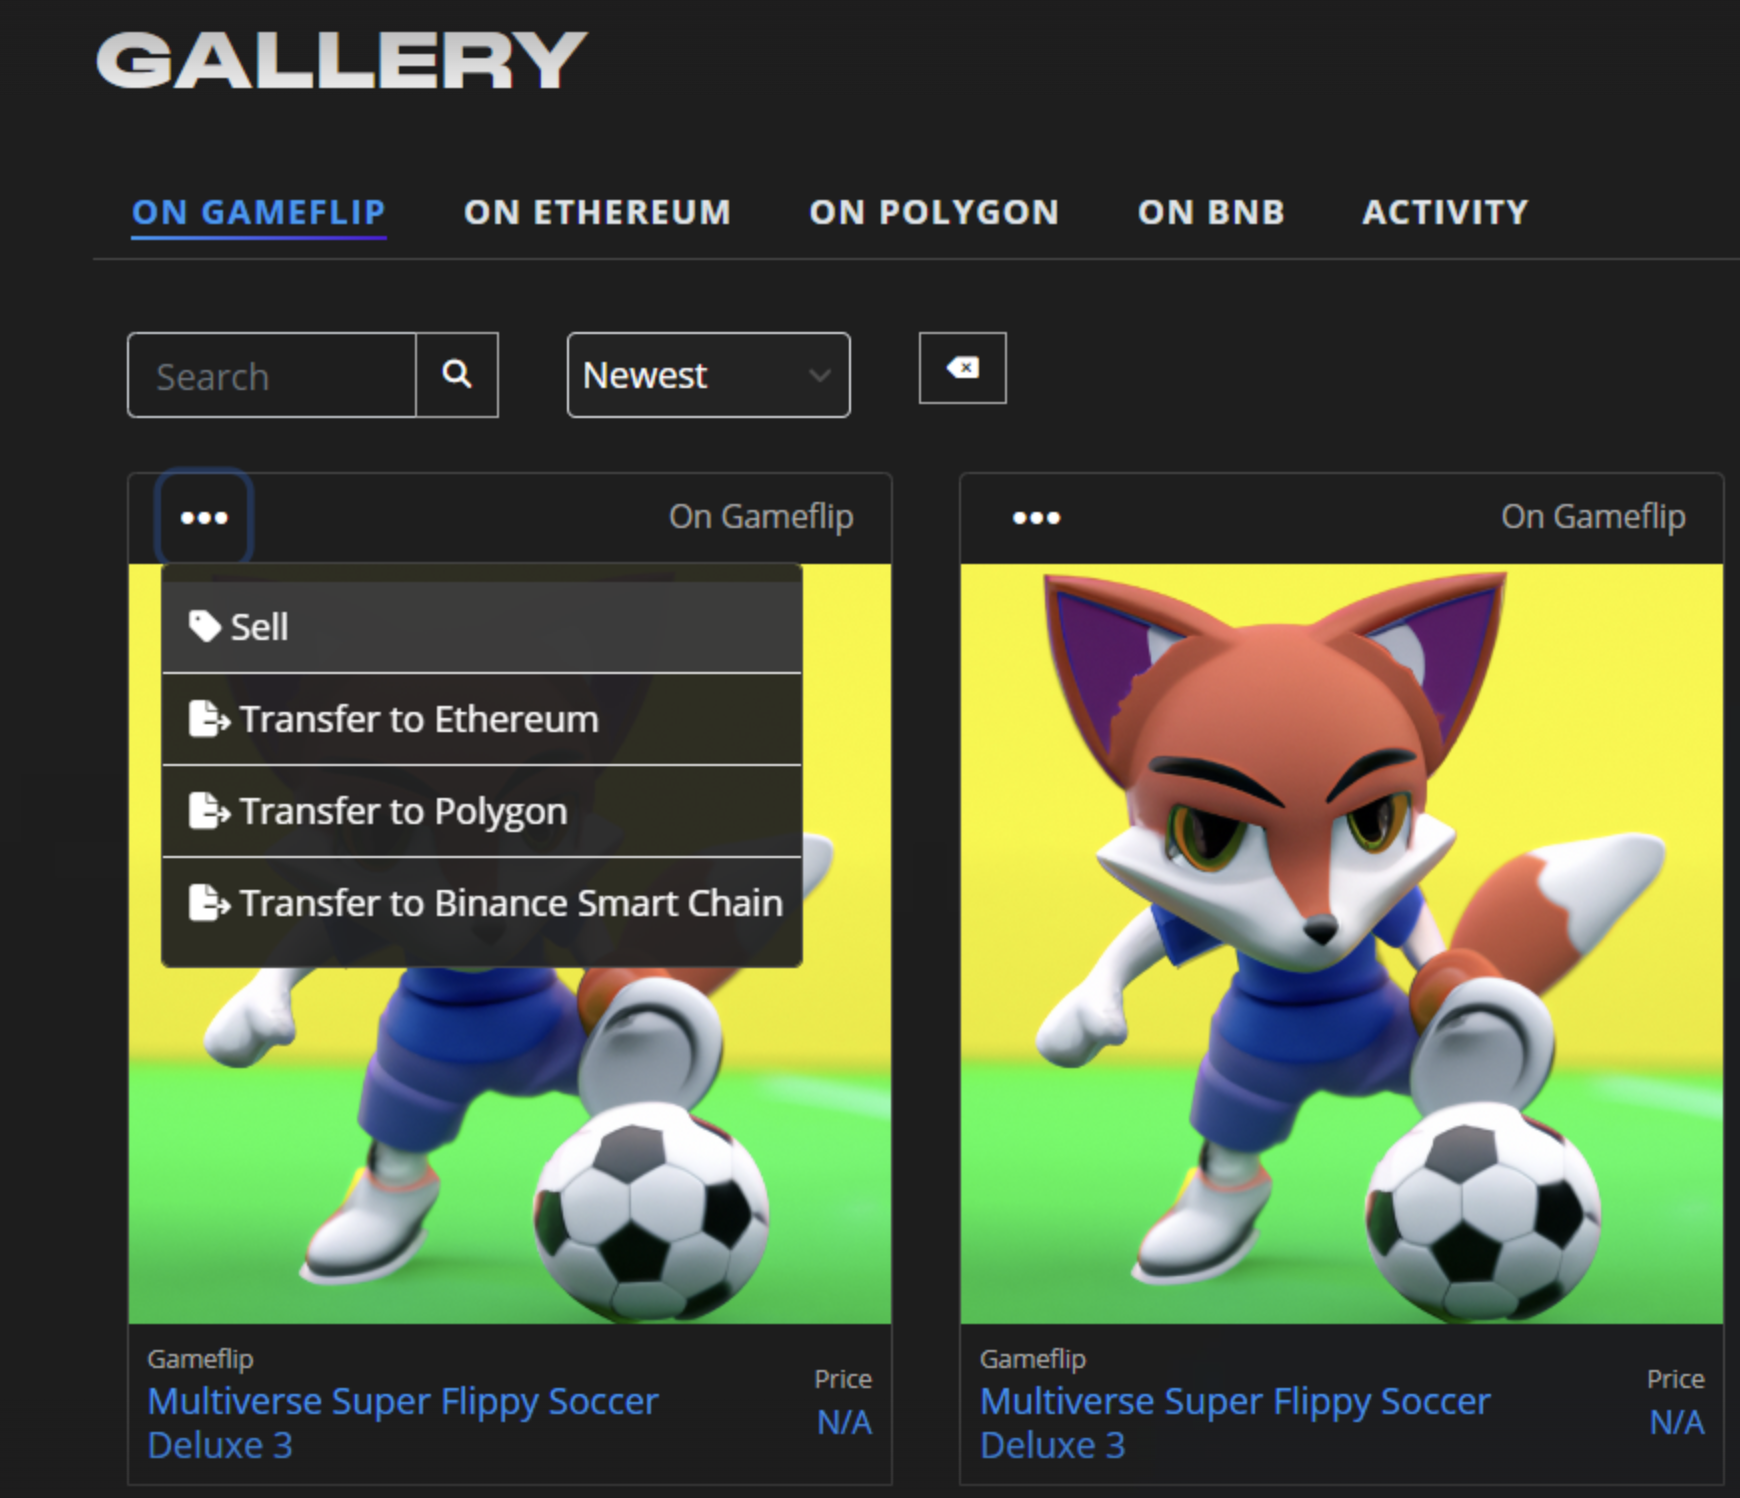1740x1498 pixels.
Task: Click the On Gameflip label on right card
Action: click(x=1593, y=517)
